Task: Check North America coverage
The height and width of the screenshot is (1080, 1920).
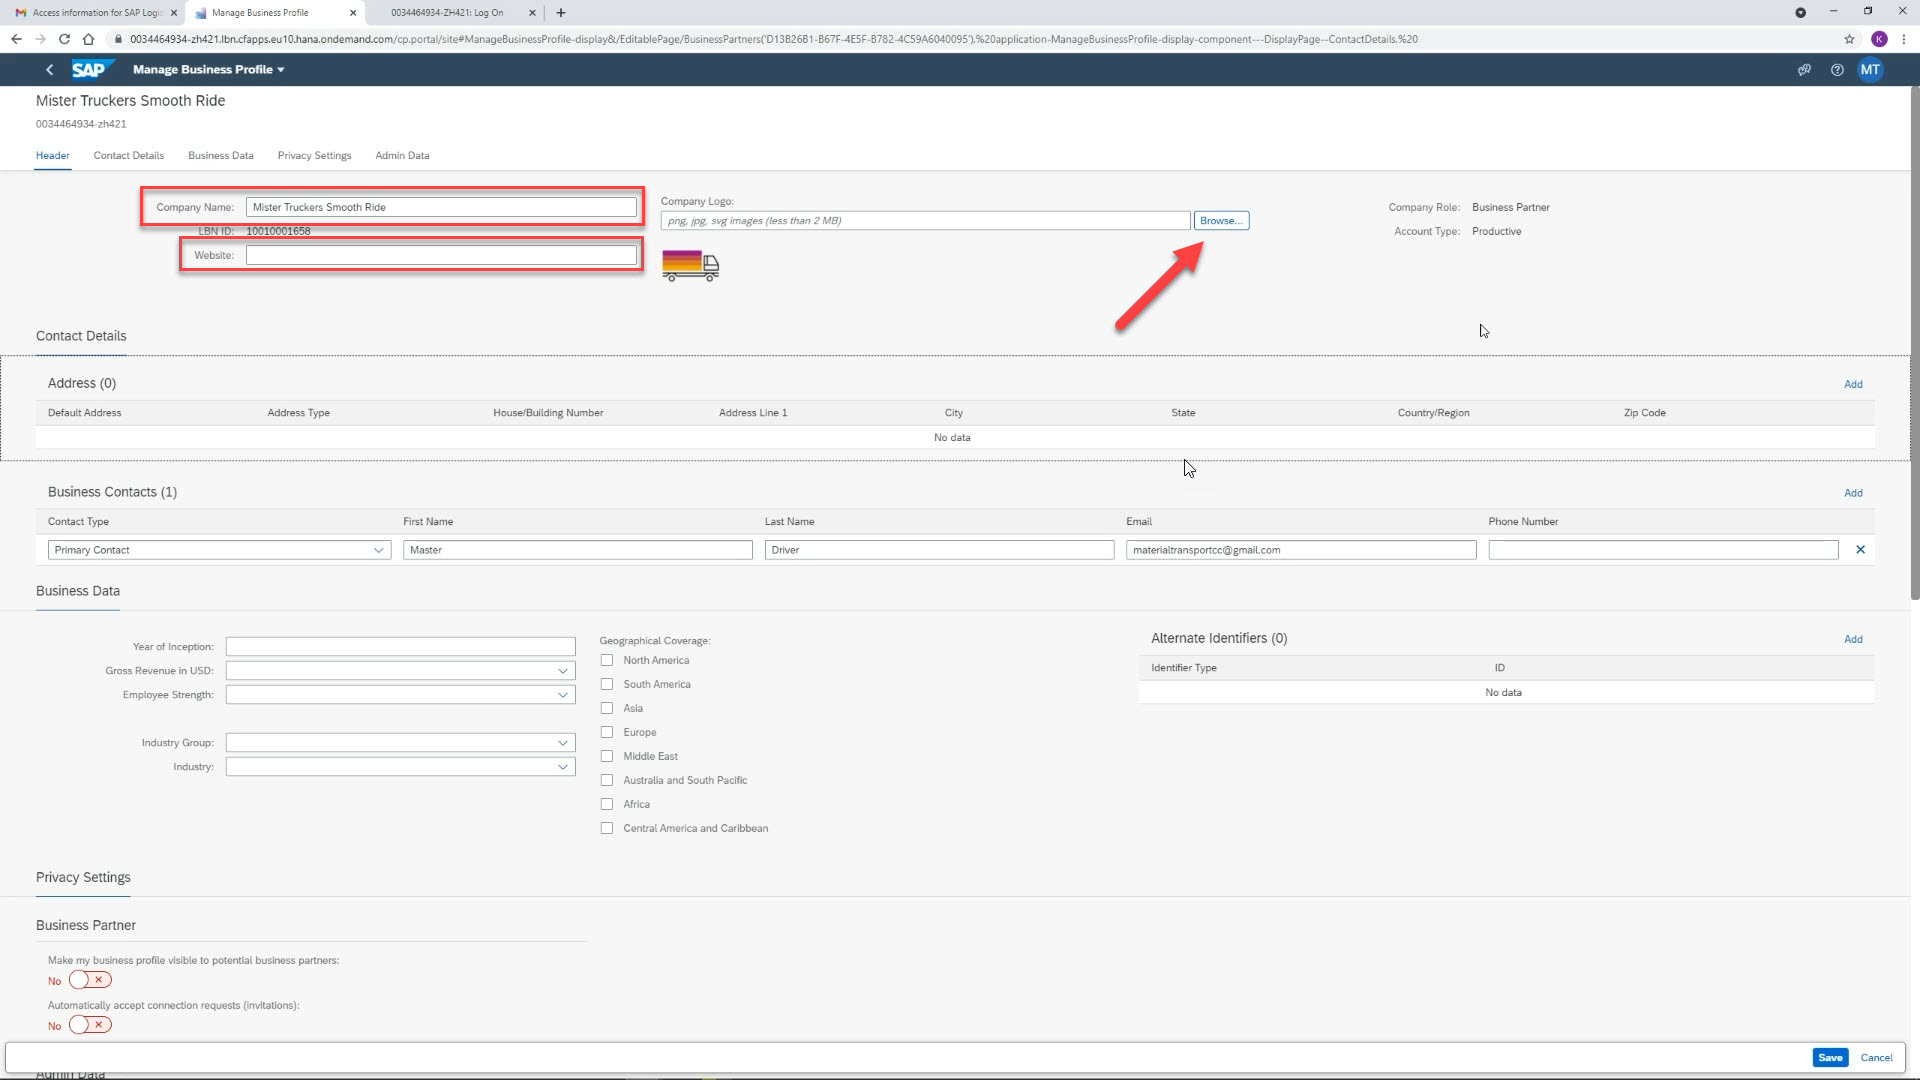Action: pyautogui.click(x=607, y=660)
